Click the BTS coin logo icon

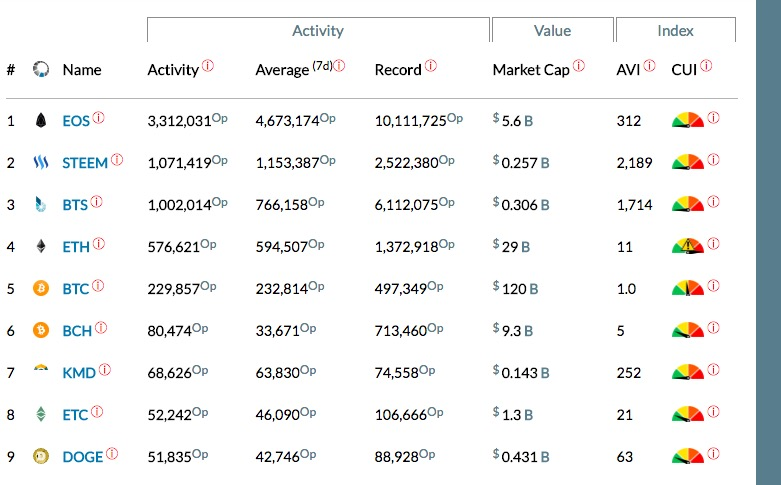pos(41,204)
